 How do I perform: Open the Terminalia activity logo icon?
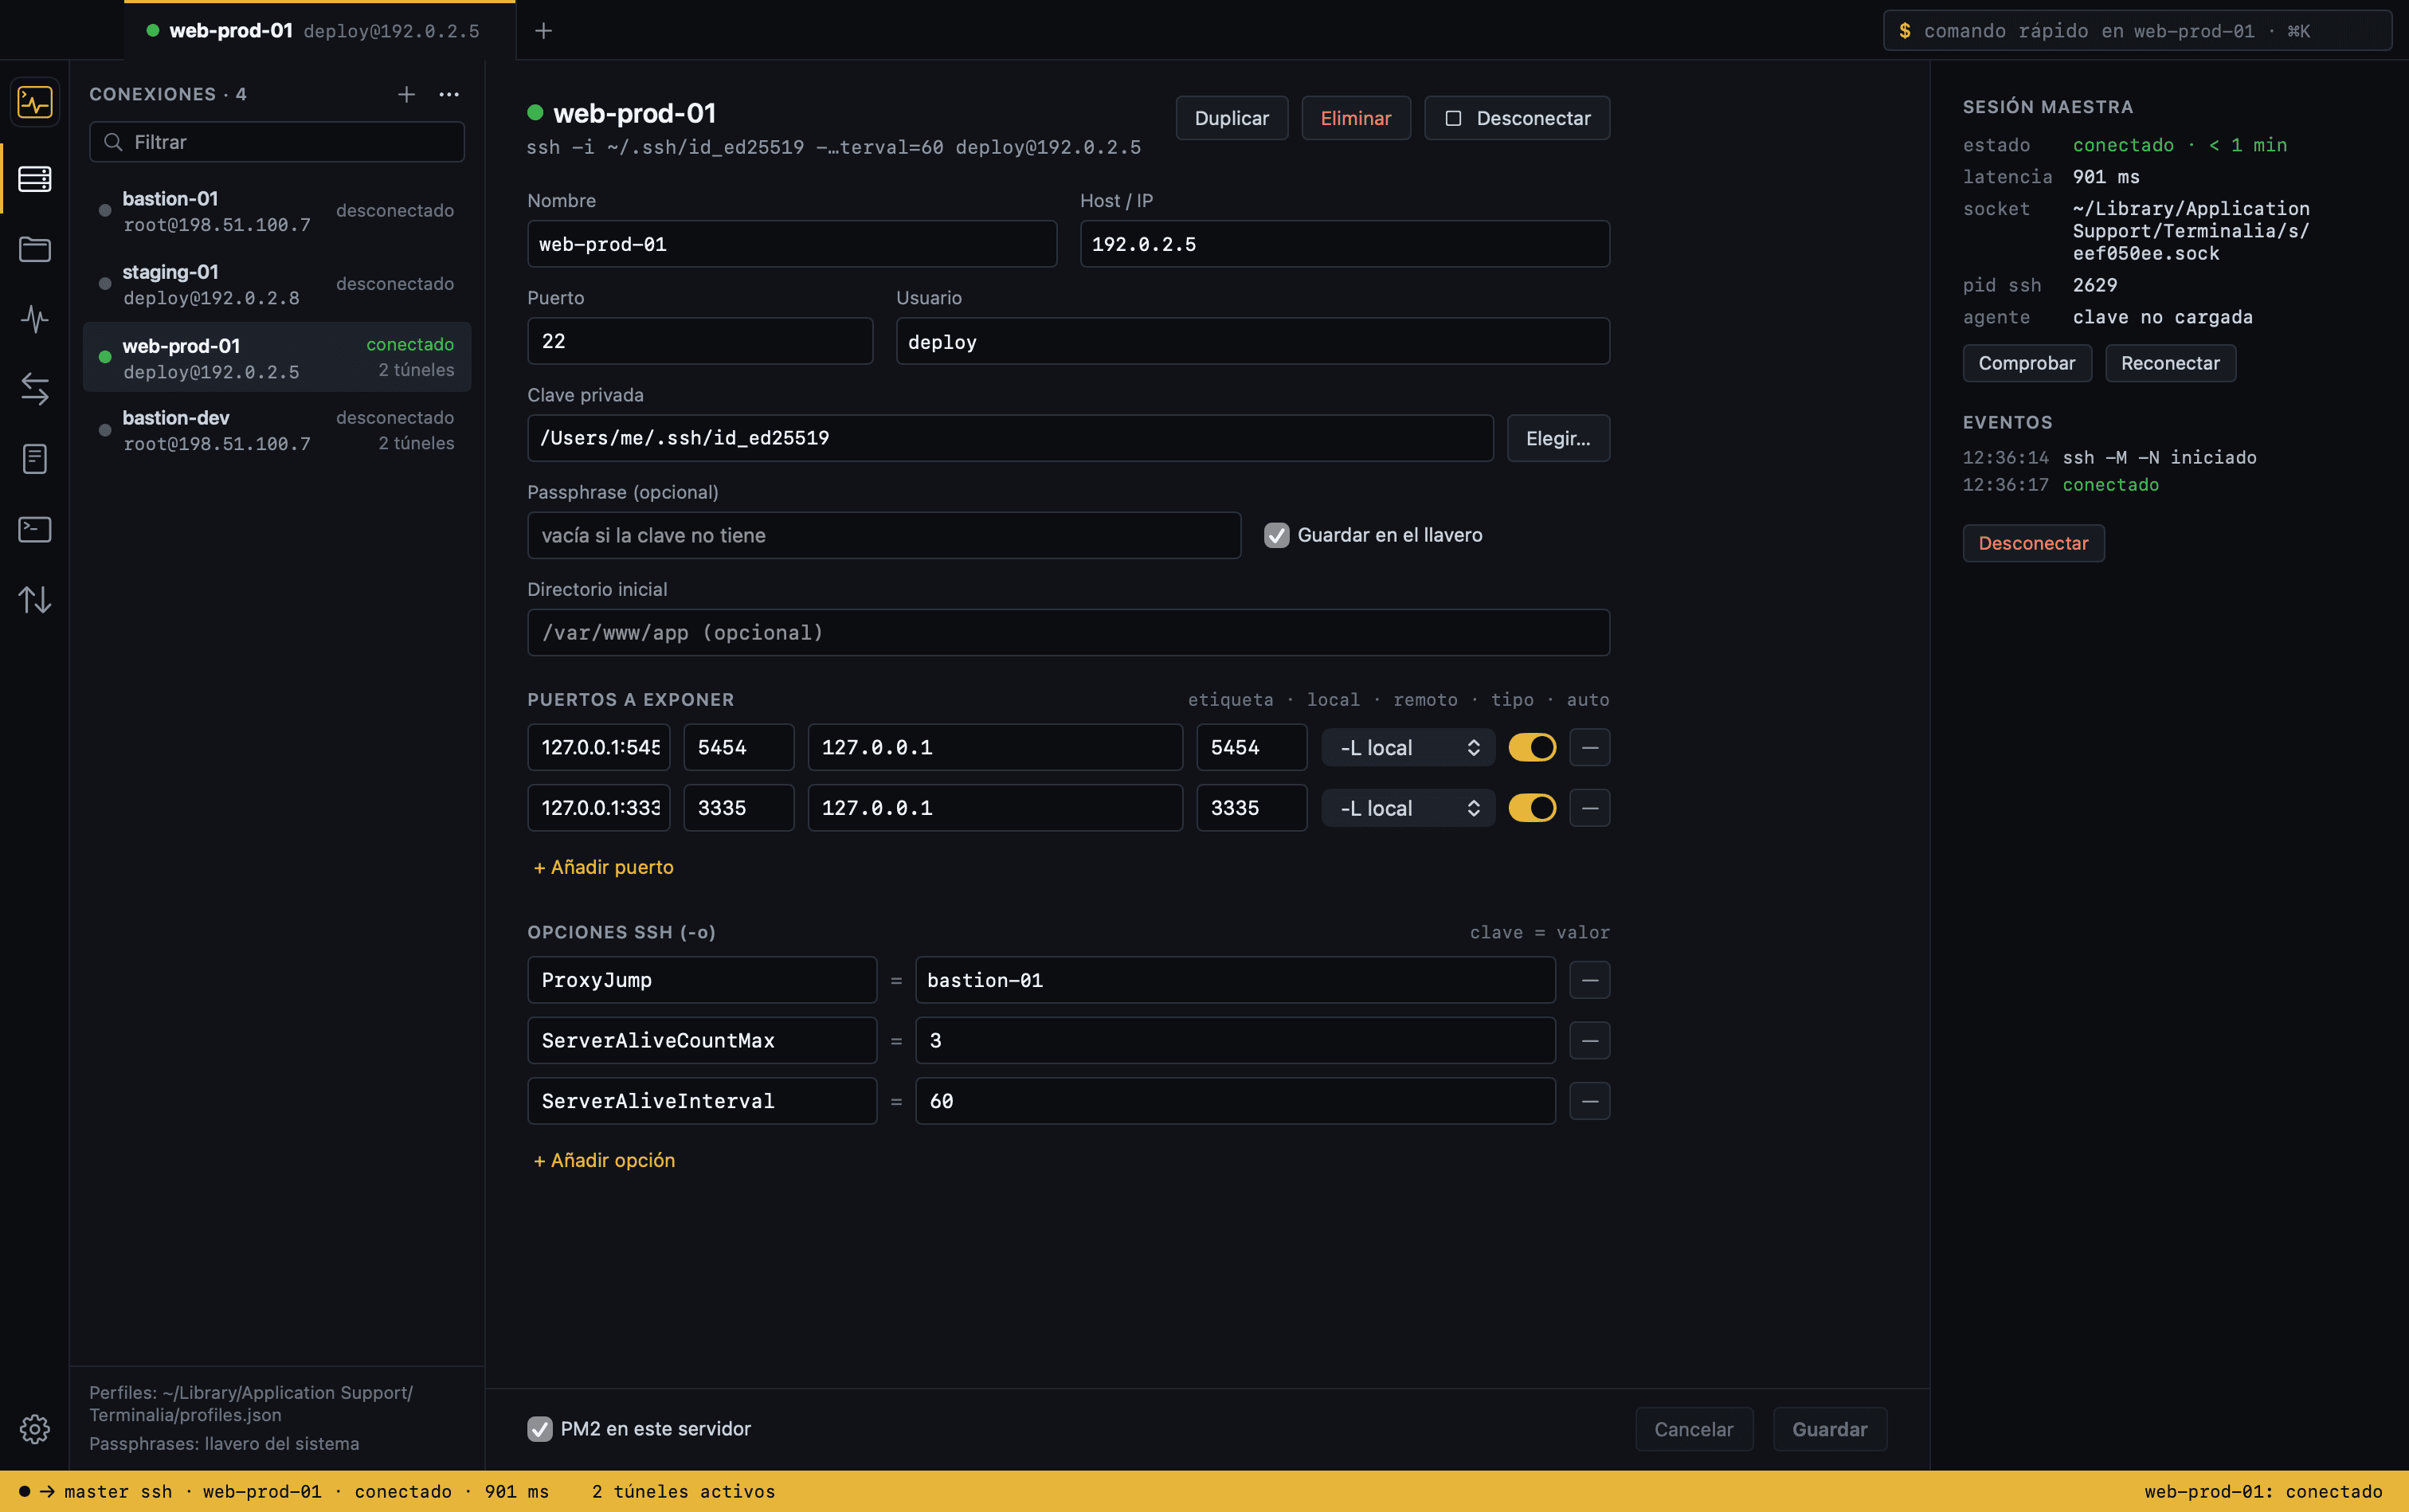(35, 102)
